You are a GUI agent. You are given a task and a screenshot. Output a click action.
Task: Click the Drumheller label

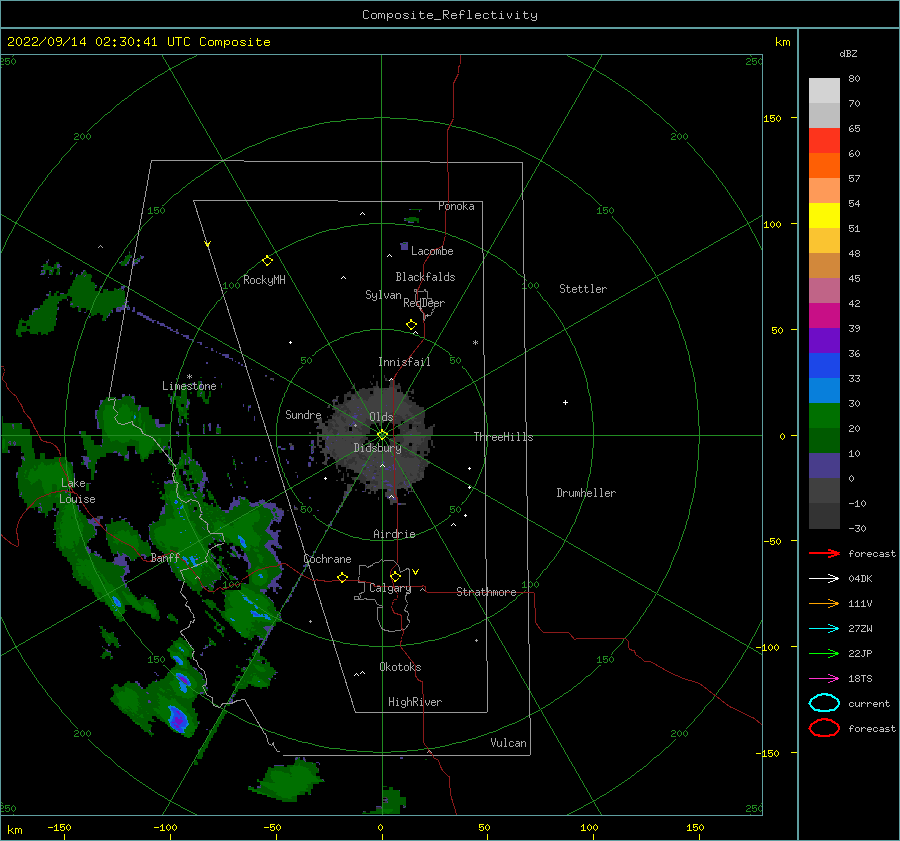coord(586,493)
